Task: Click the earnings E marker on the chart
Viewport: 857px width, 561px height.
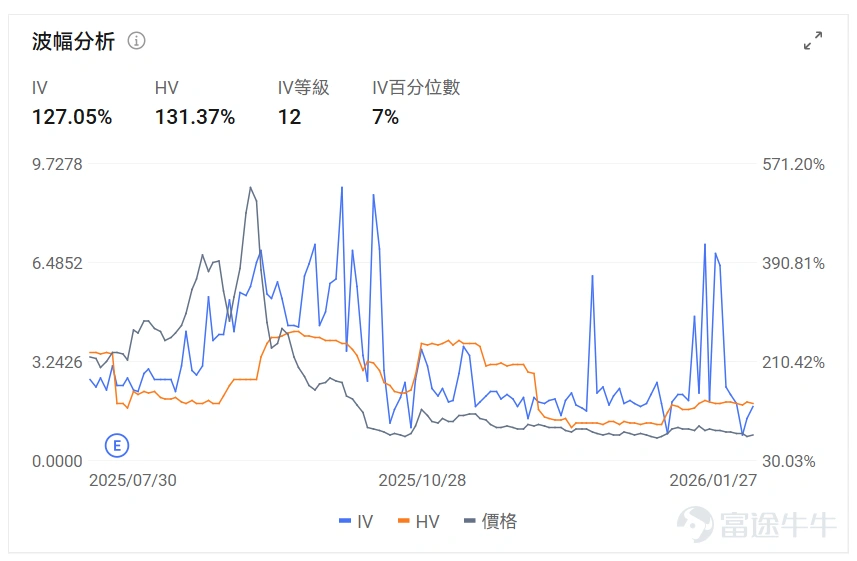Action: click(x=117, y=446)
